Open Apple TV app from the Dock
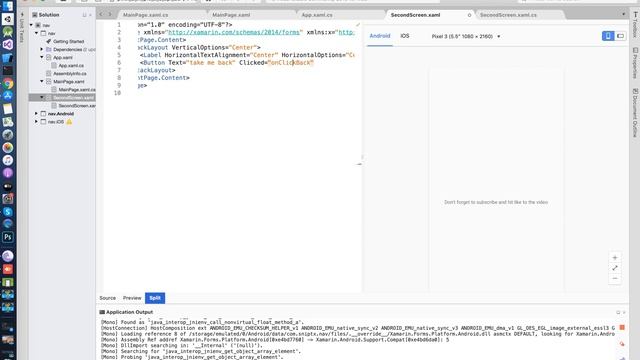The image size is (640, 360). [x=7, y=186]
